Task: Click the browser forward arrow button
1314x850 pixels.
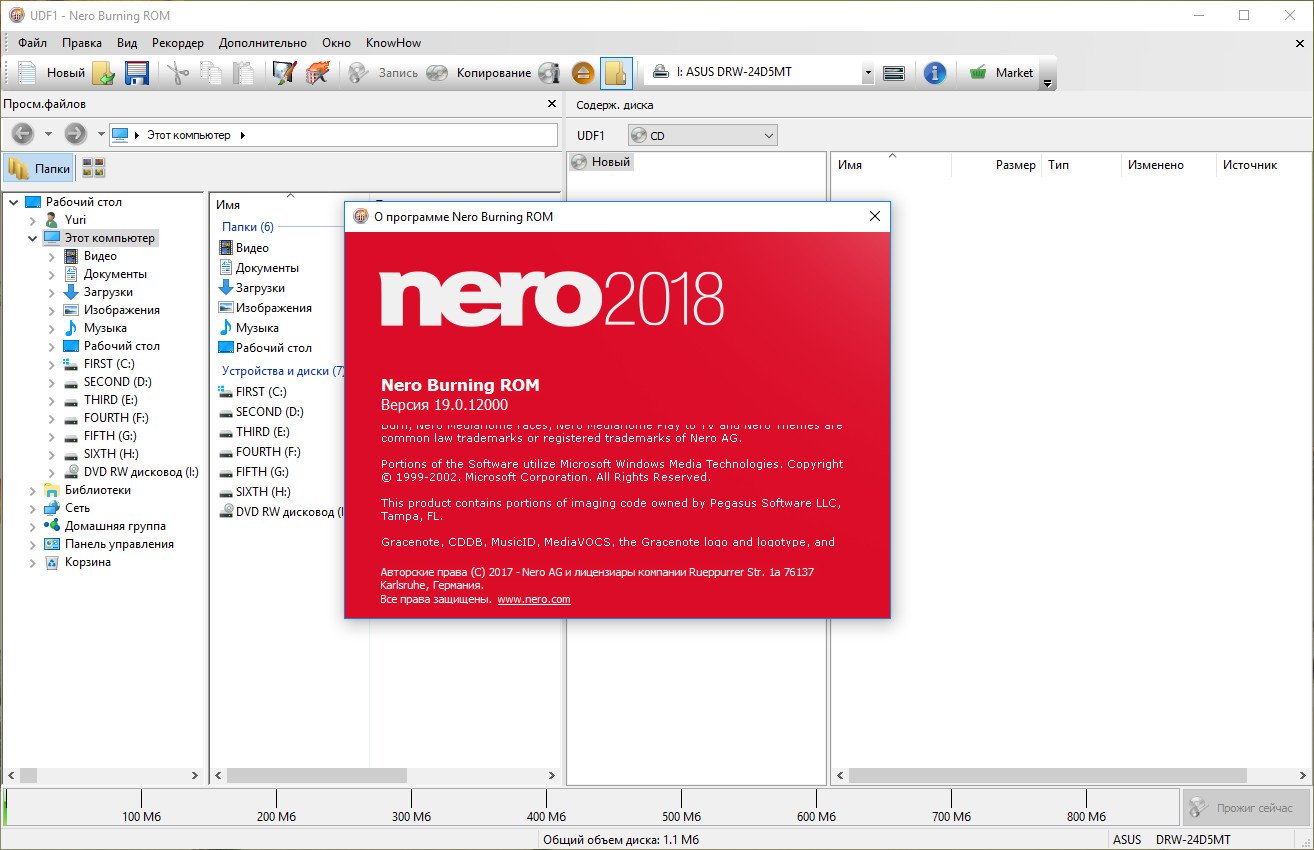Action: (x=76, y=134)
